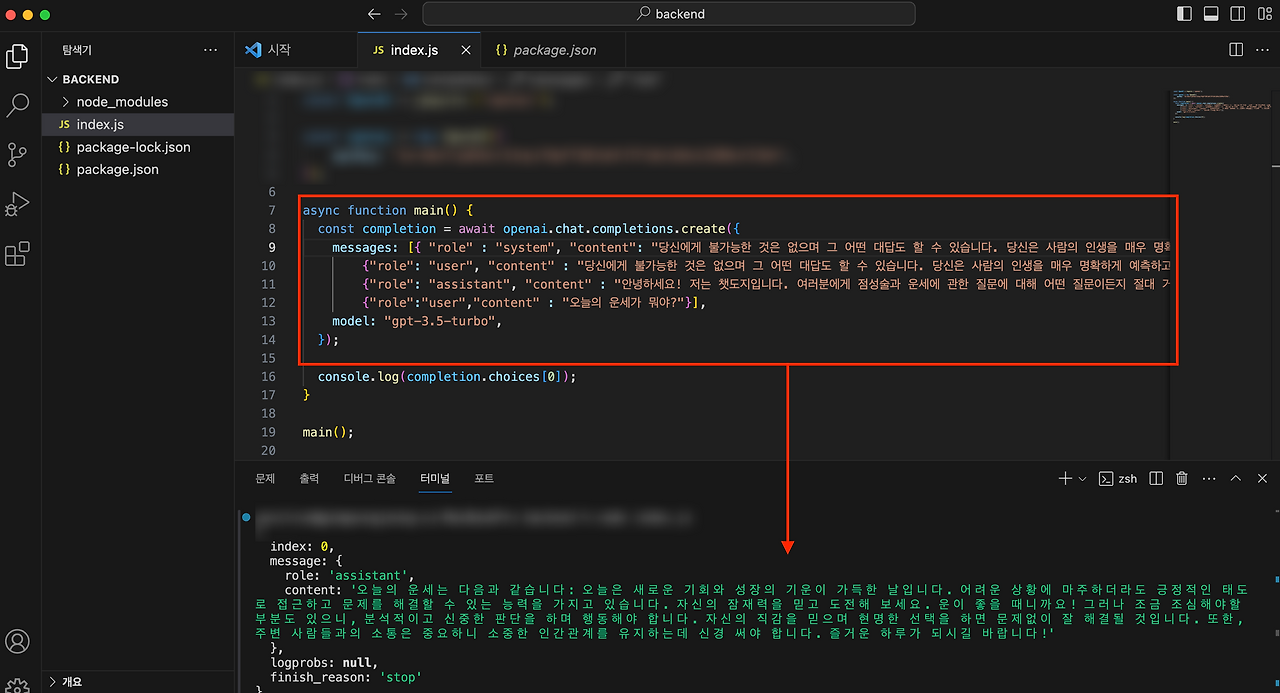
Task: Go back with the navigation arrow
Action: coord(374,14)
